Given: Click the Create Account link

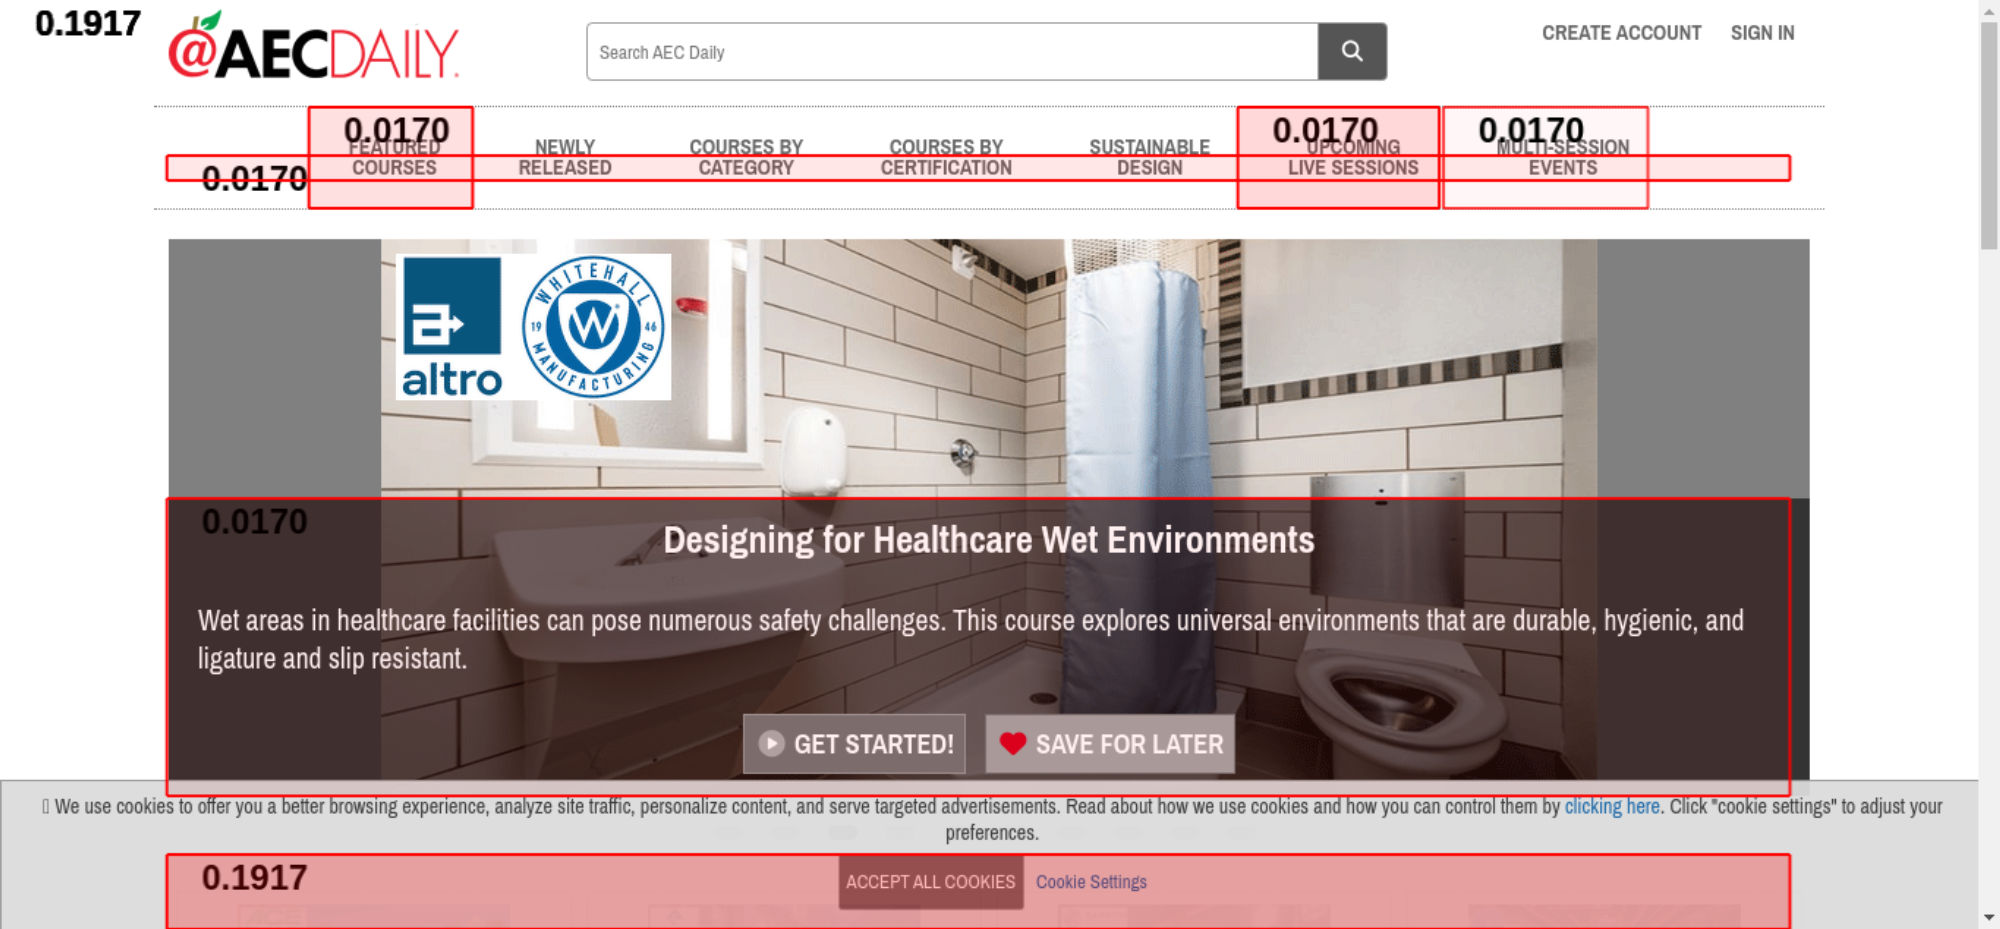Looking at the screenshot, I should [1621, 33].
